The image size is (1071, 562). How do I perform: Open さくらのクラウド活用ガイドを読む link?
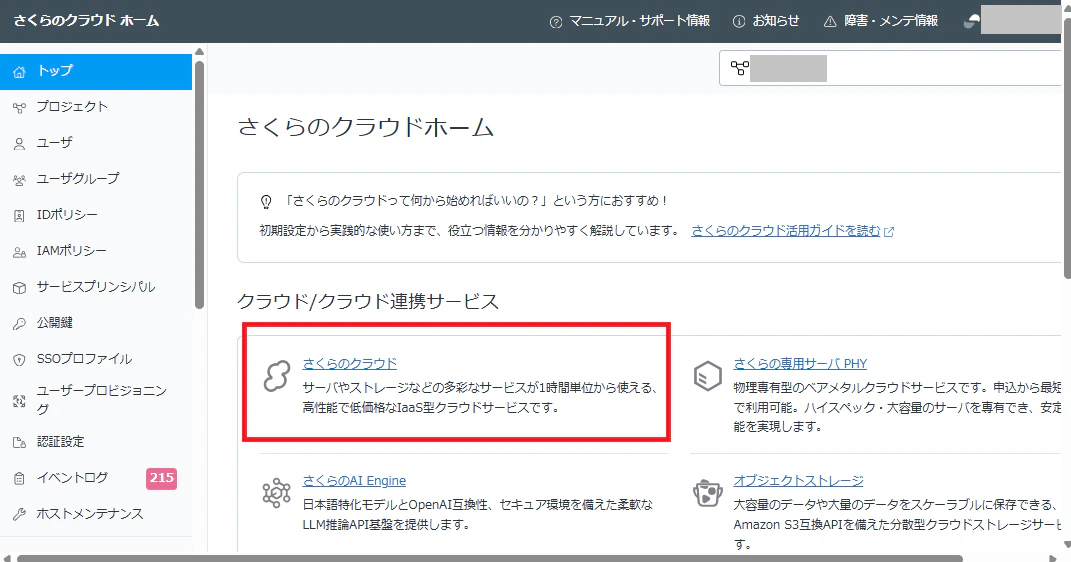pyautogui.click(x=786, y=231)
